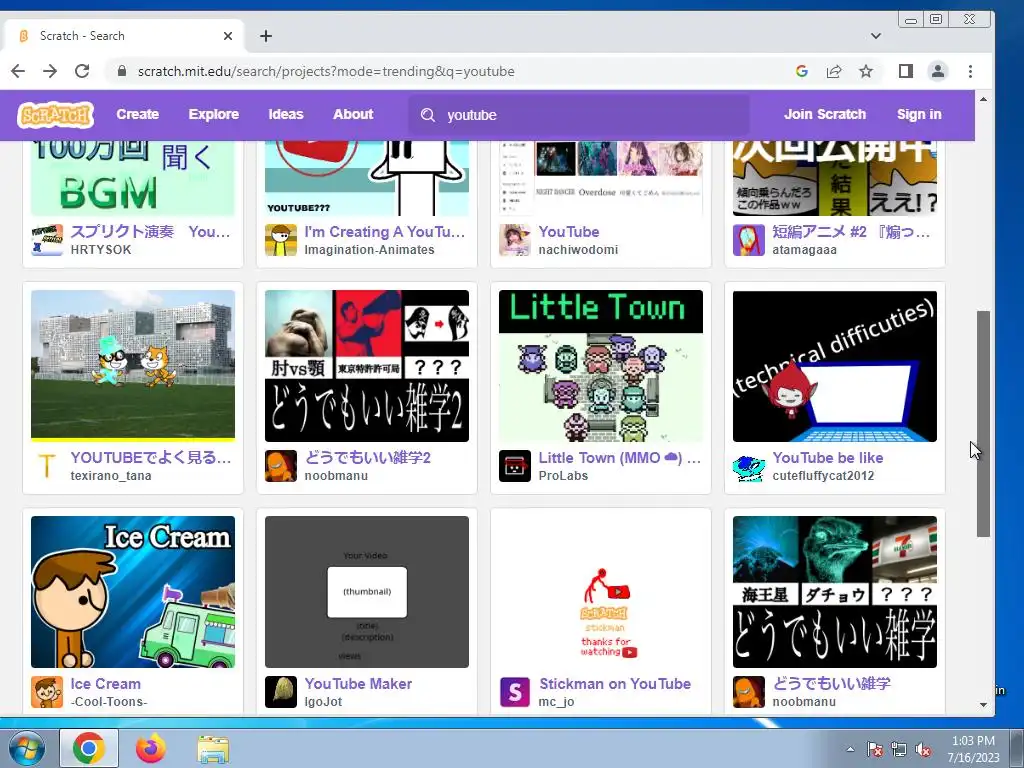This screenshot has width=1024, height=768.
Task: Open the どうでもいい雑学2 thumbnail
Action: click(366, 366)
